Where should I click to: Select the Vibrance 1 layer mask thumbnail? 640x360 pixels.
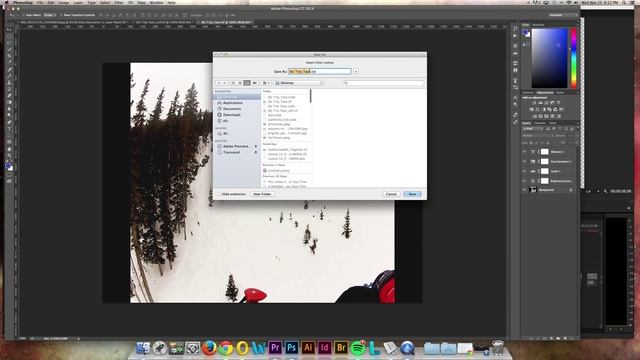[x=545, y=152]
